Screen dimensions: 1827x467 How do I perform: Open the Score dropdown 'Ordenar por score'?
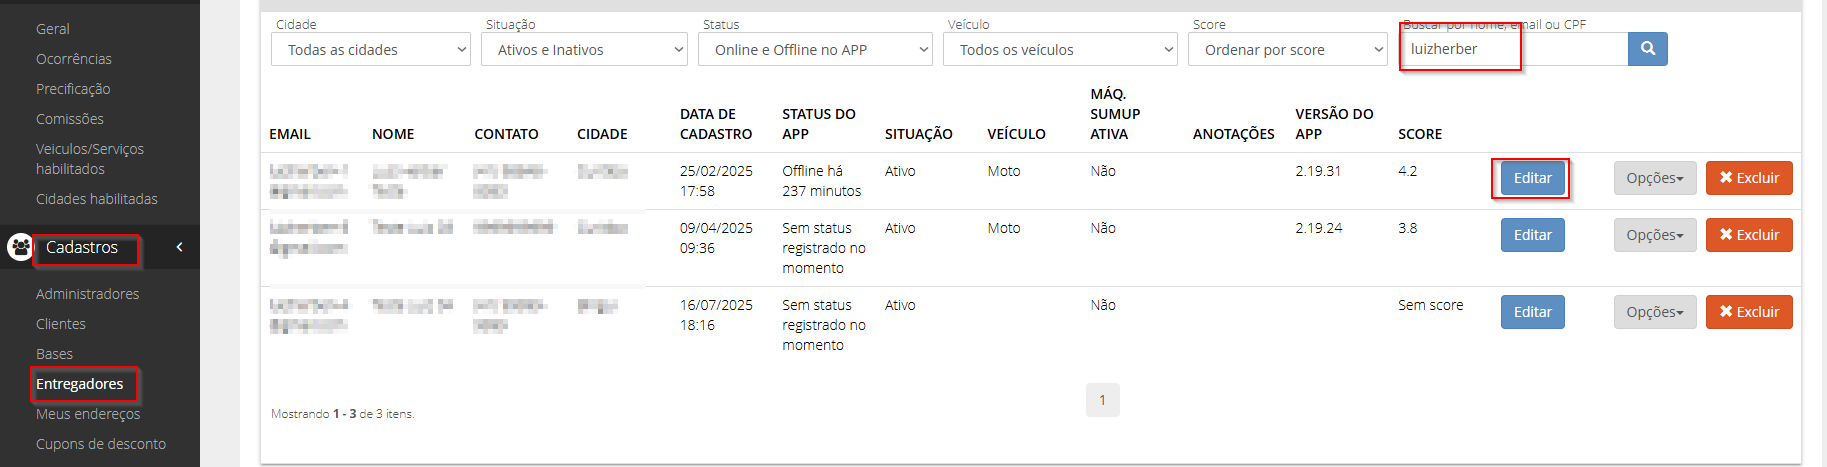(1288, 49)
